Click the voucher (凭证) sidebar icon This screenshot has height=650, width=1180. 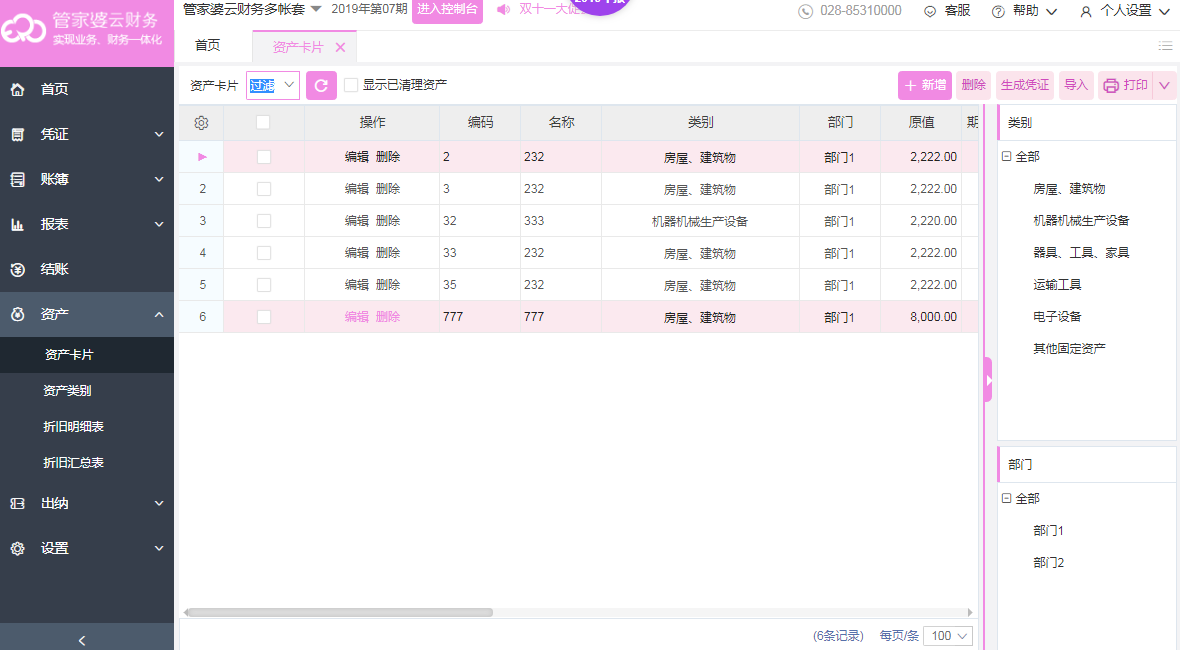pyautogui.click(x=17, y=135)
